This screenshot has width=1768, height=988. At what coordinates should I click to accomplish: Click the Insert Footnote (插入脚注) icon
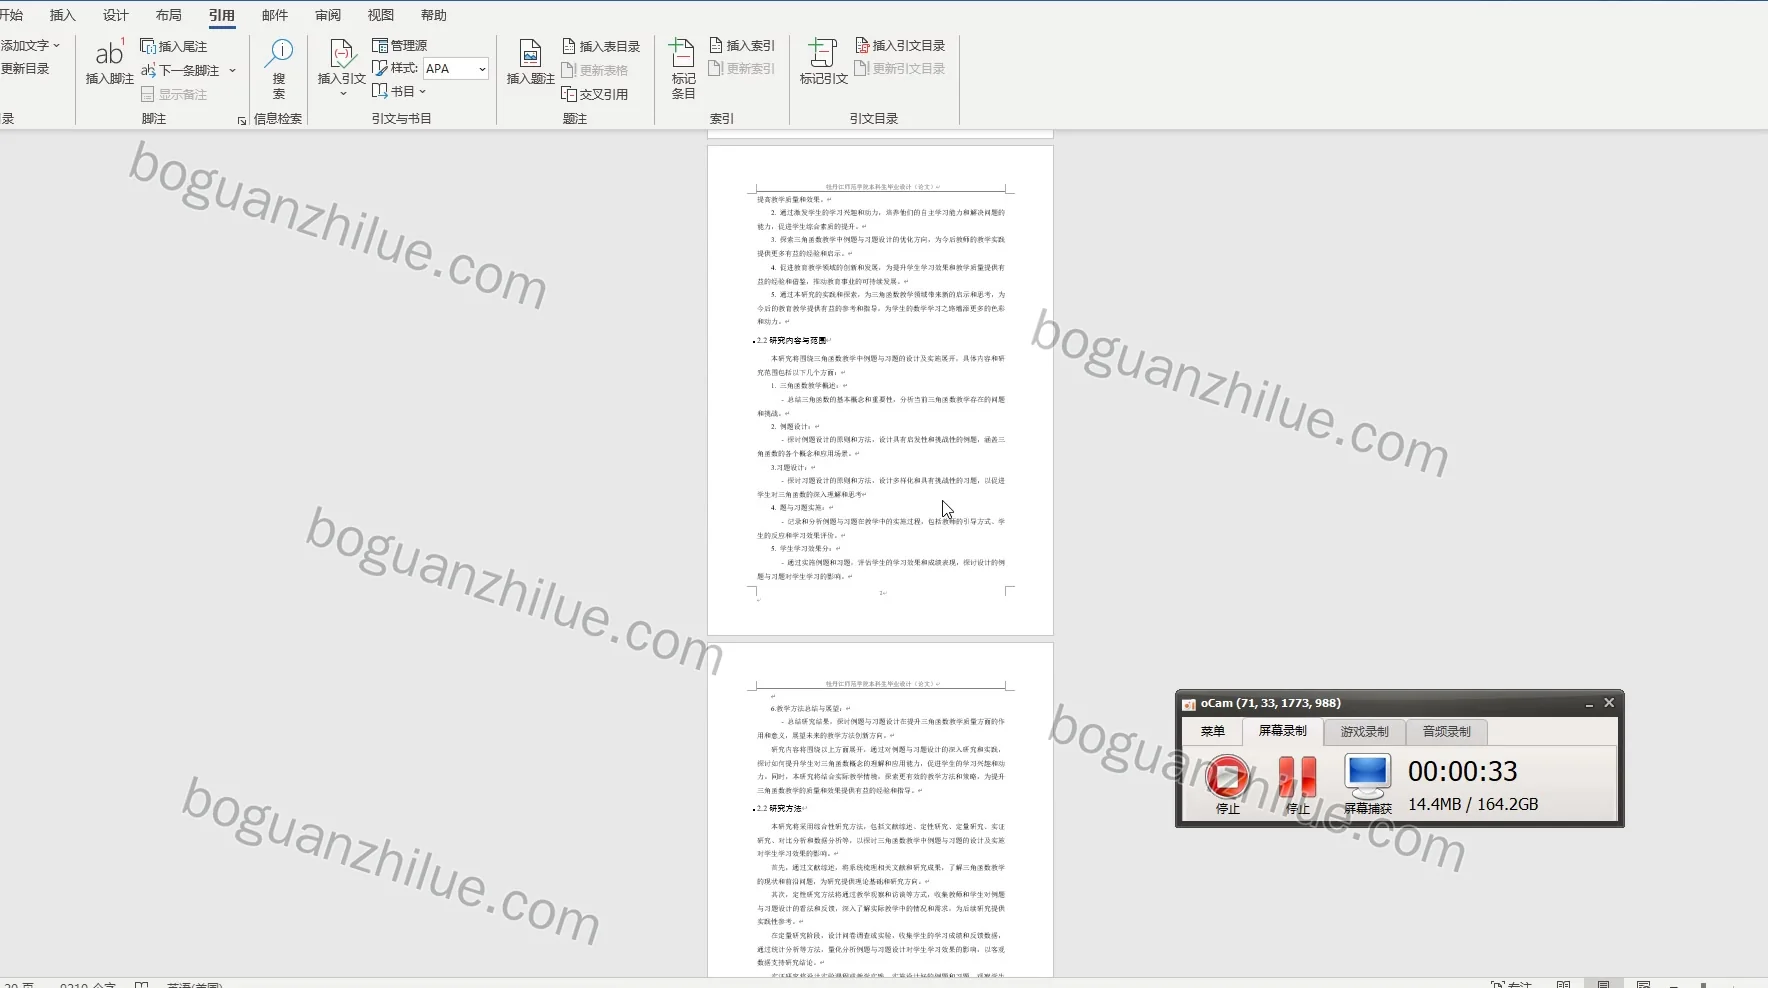tap(109, 62)
